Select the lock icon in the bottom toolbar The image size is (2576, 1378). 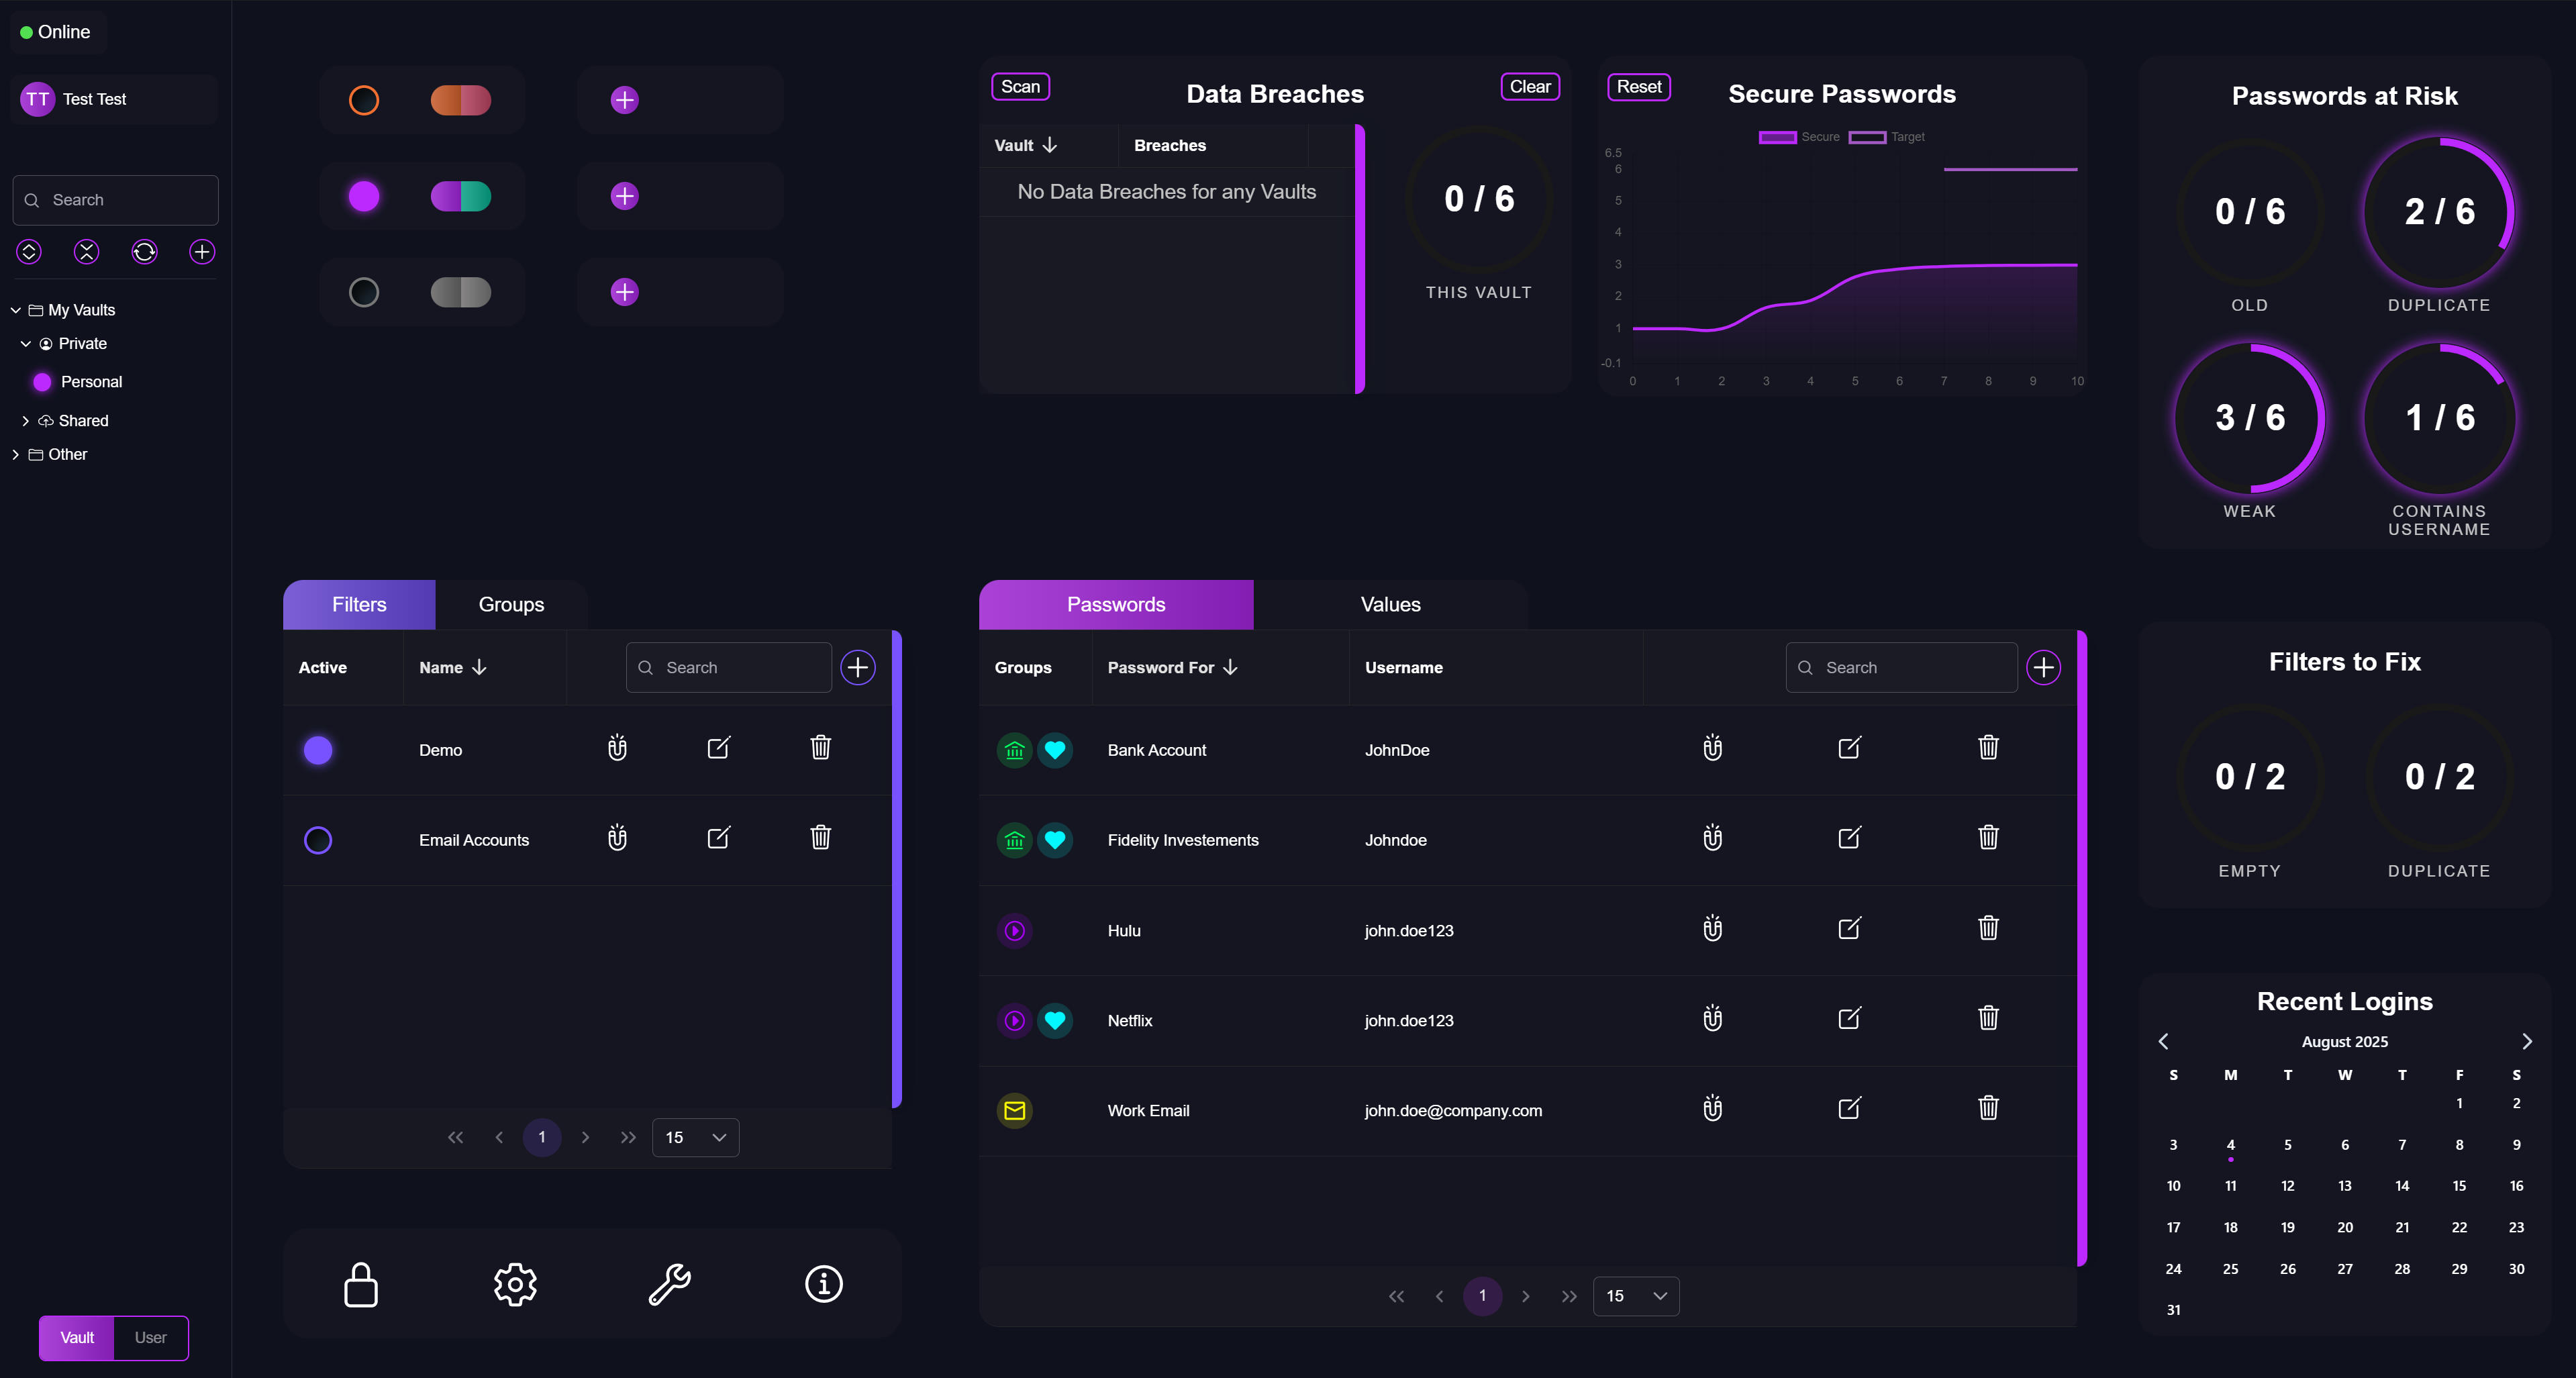pyautogui.click(x=360, y=1284)
